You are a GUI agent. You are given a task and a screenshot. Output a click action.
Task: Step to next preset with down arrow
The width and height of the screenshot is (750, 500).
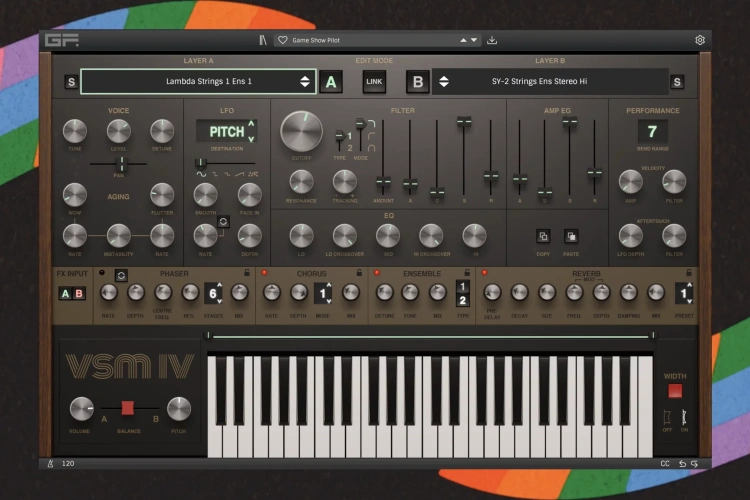point(474,40)
